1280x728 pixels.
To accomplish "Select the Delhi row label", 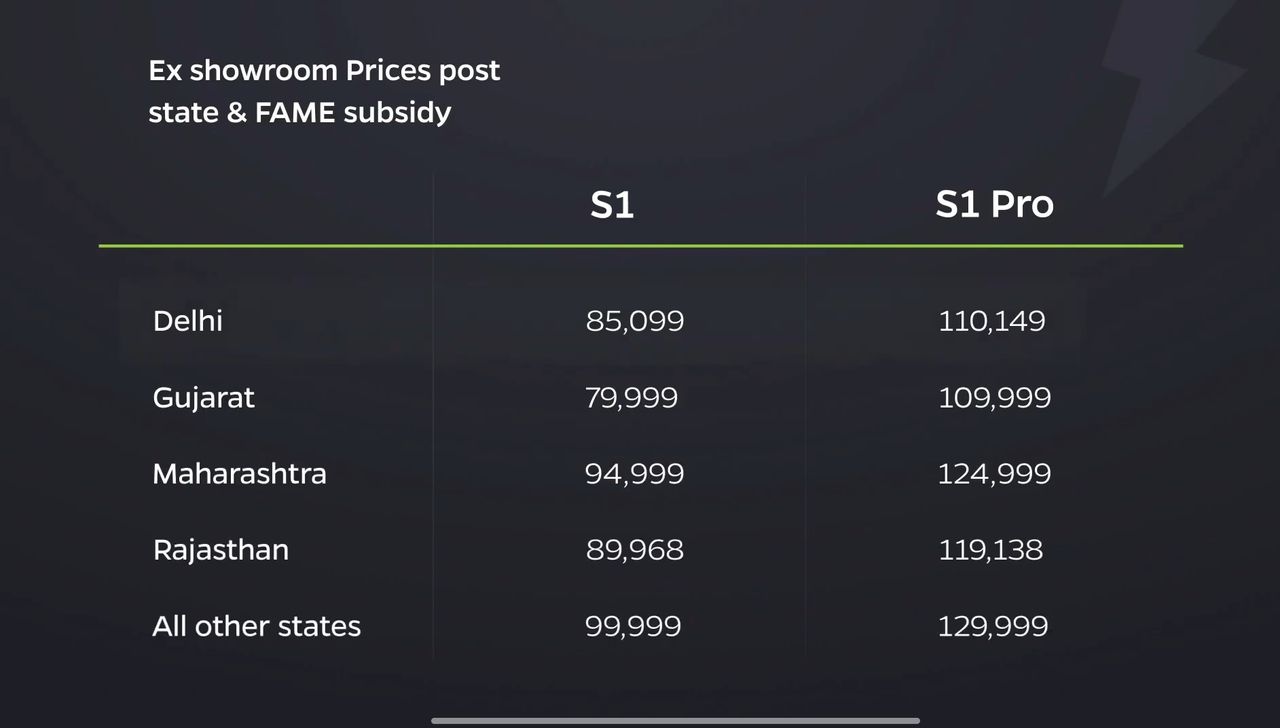I will click(188, 321).
